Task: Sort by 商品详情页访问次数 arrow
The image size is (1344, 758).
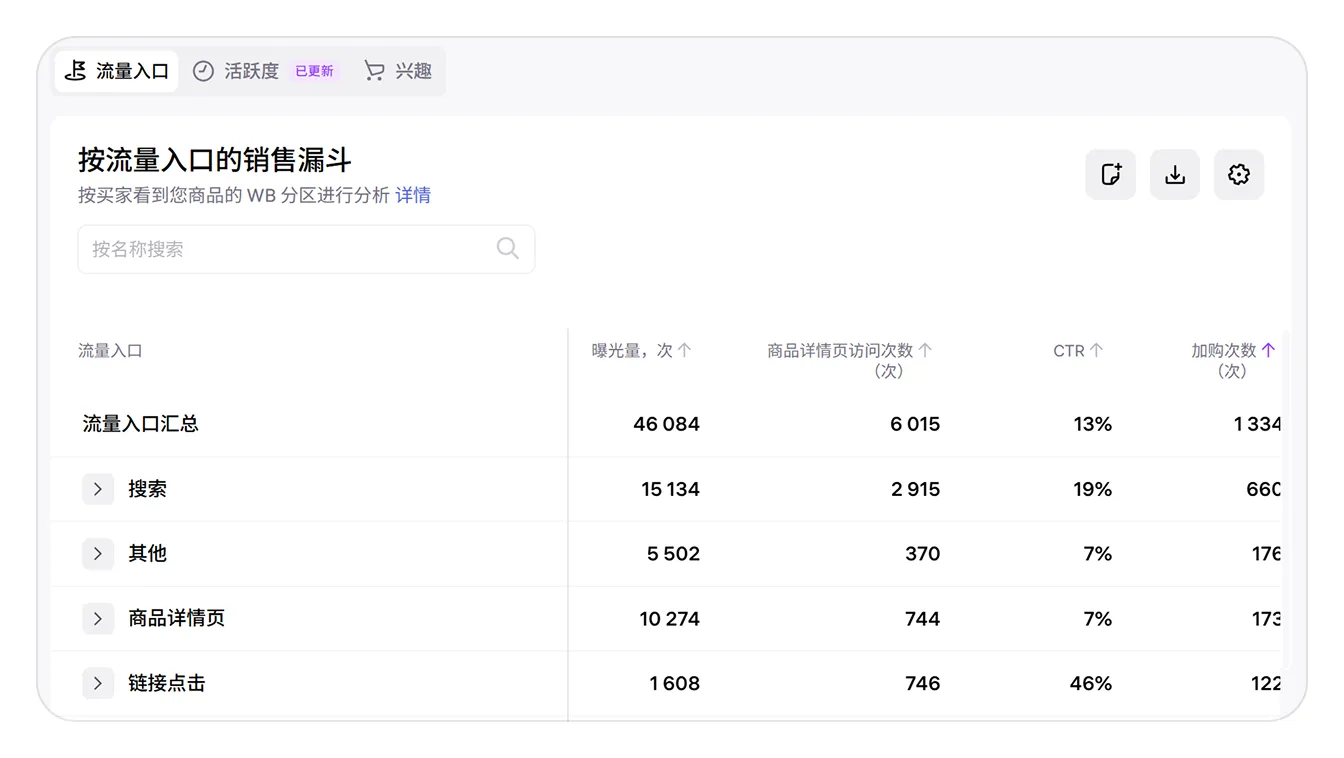Action: pos(925,351)
